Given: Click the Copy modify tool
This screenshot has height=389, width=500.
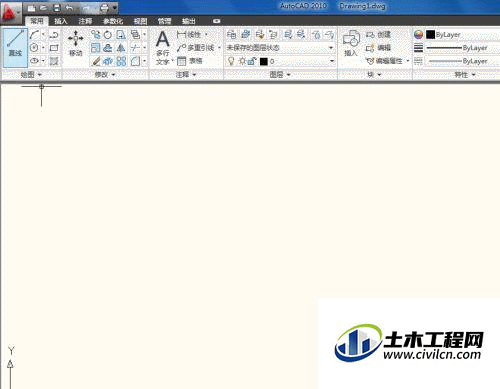Looking at the screenshot, I should [x=96, y=34].
